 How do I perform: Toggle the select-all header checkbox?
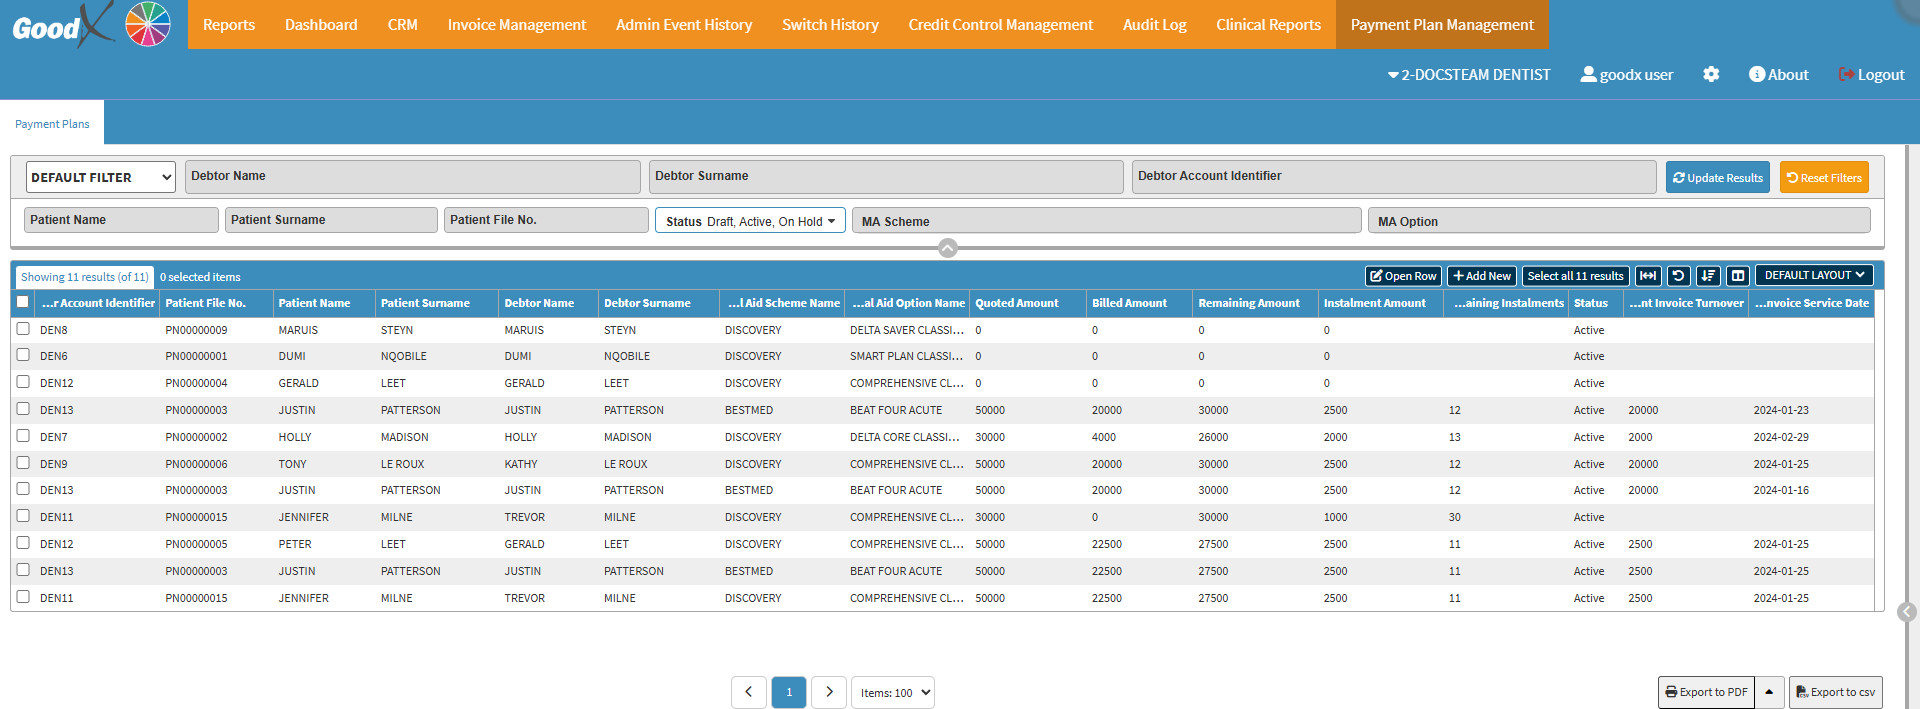click(23, 302)
